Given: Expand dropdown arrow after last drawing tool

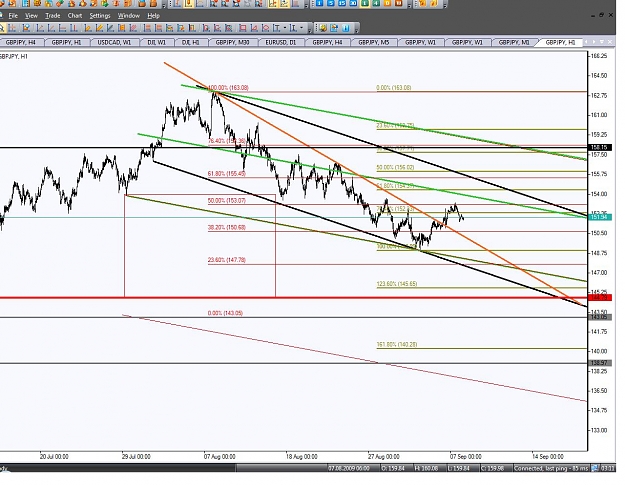Looking at the screenshot, I should tap(301, 28).
